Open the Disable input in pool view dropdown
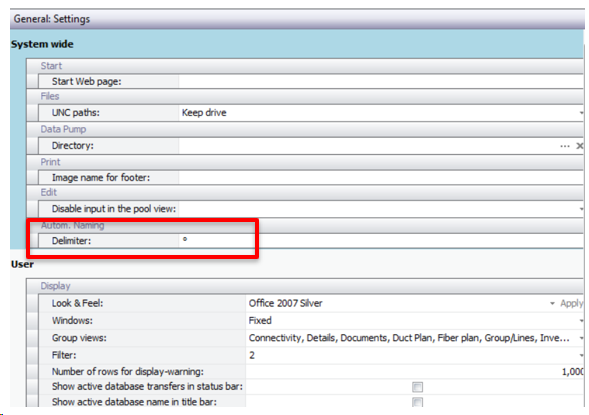The width and height of the screenshot is (589, 415). 581,209
